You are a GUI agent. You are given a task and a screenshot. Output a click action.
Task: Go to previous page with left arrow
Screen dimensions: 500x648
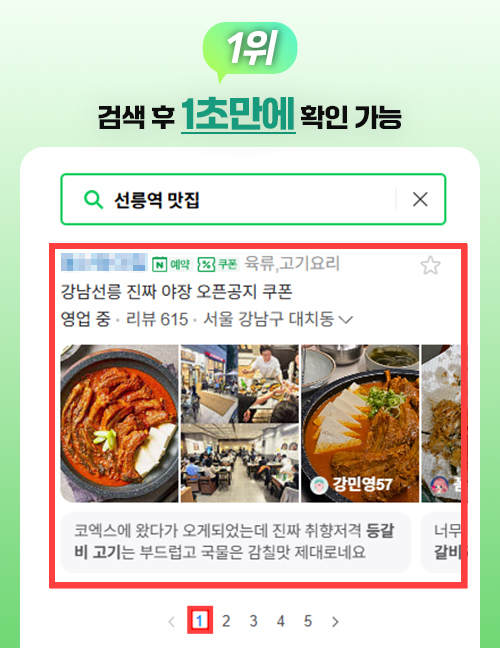pos(172,621)
